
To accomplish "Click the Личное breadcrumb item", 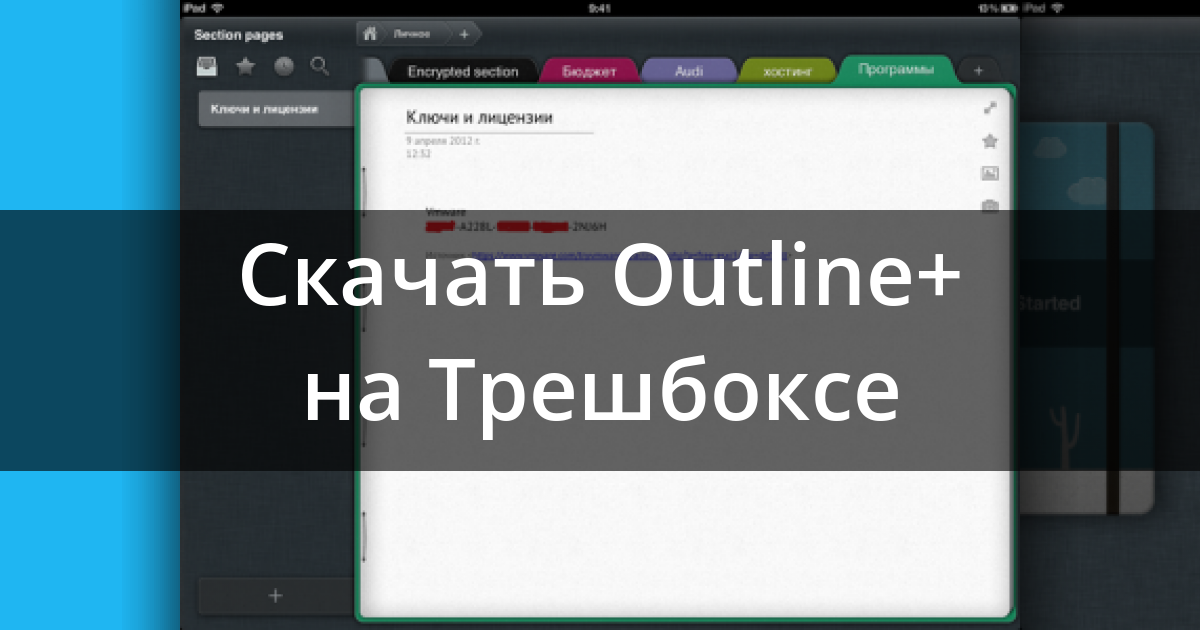I will pos(412,33).
